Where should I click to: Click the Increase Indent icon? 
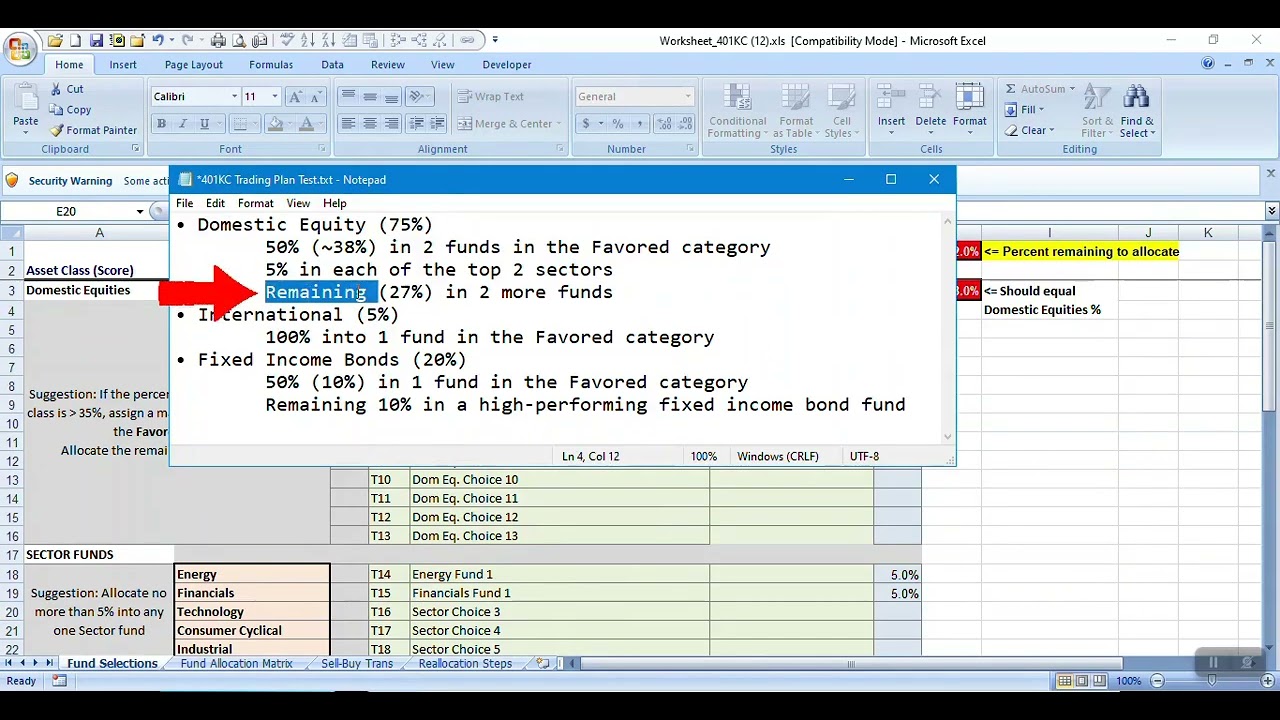click(x=437, y=124)
